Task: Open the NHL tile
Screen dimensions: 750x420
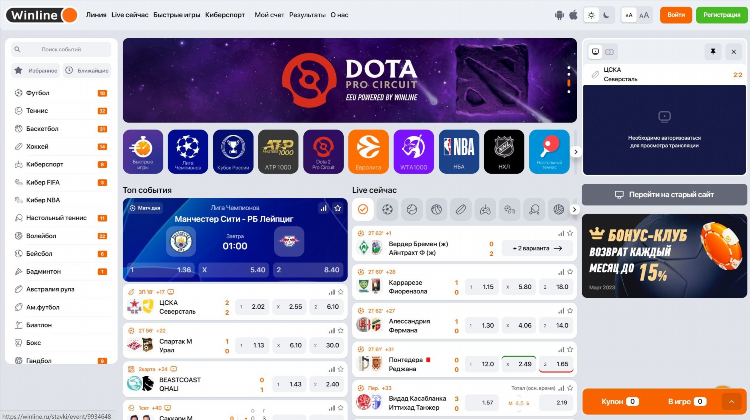Action: (504, 152)
